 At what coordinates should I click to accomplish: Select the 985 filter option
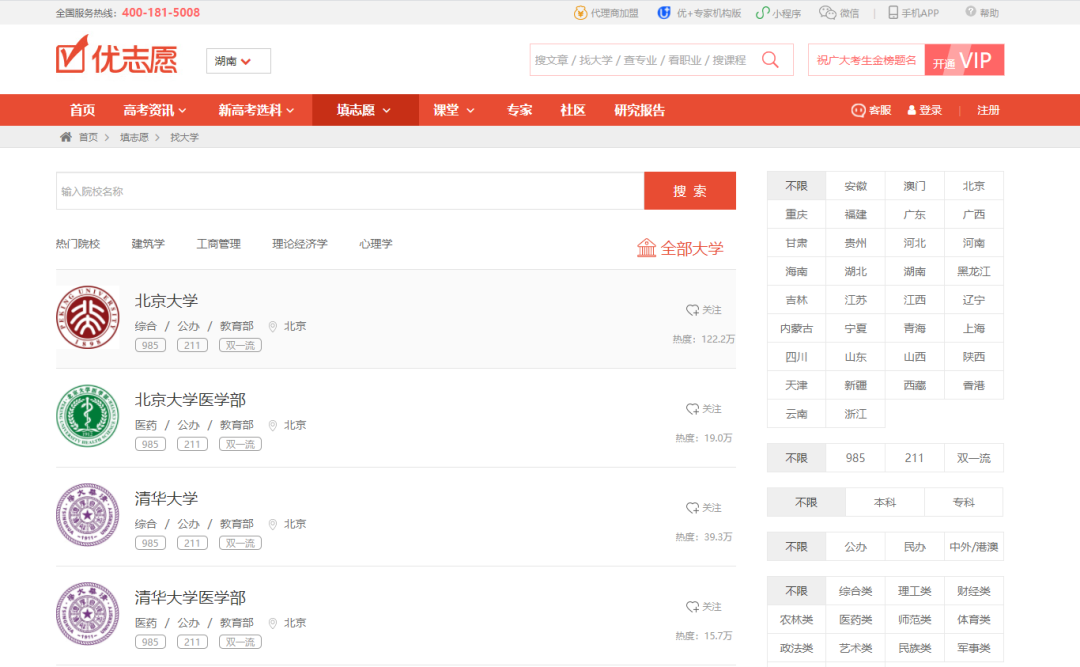tap(855, 458)
